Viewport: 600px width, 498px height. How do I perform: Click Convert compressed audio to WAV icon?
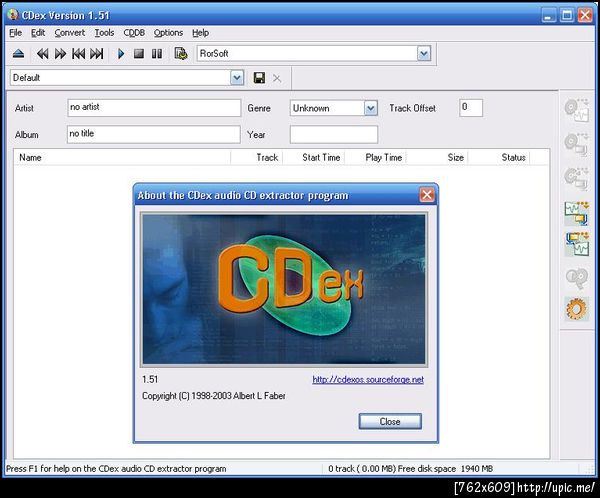point(577,244)
